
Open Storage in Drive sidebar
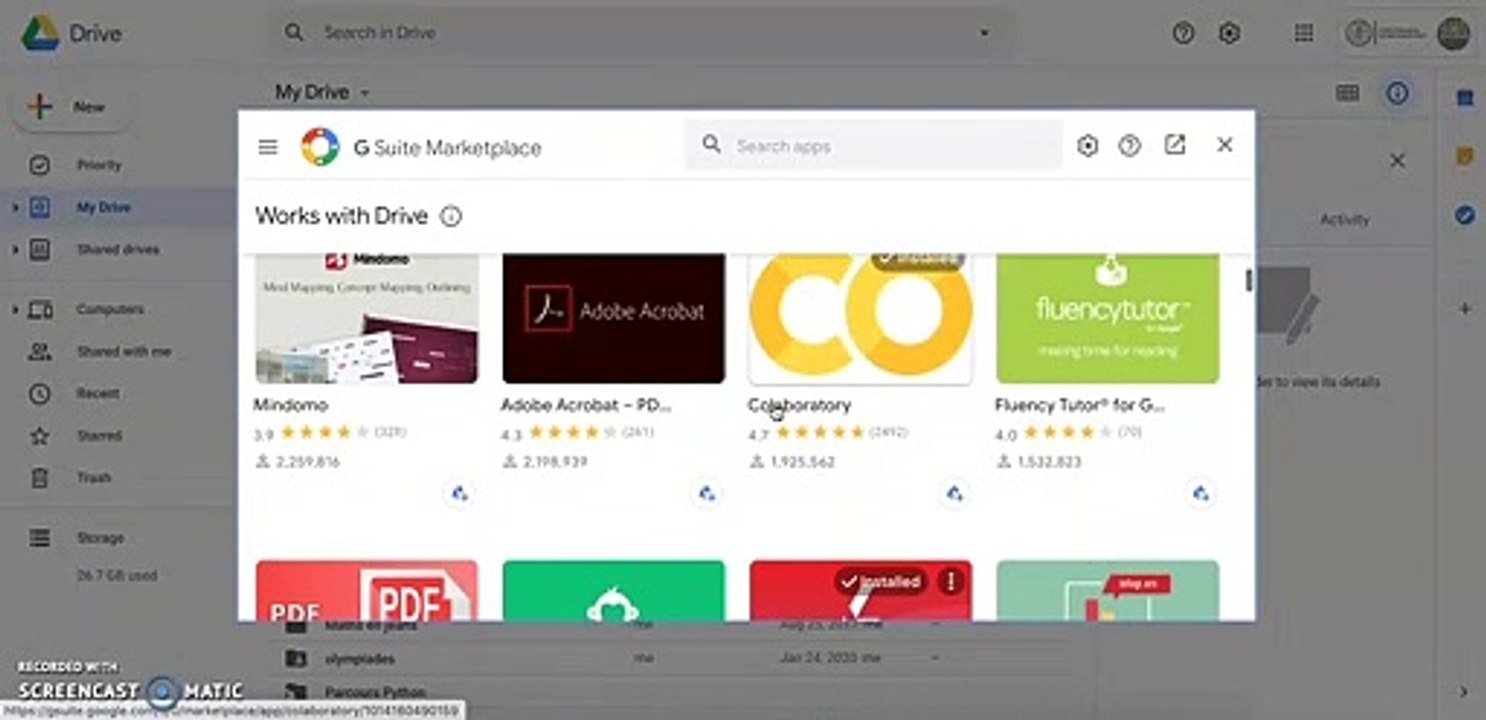pyautogui.click(x=100, y=538)
